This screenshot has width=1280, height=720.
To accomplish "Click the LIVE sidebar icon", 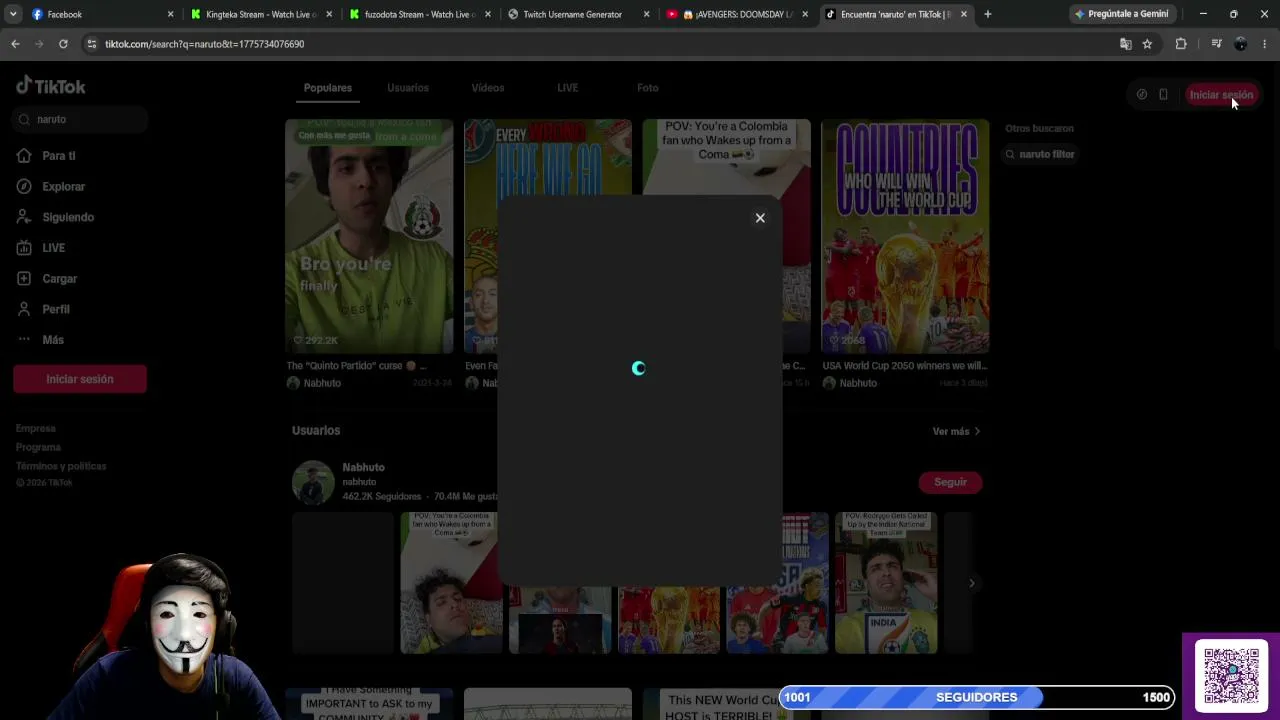I will tap(24, 248).
